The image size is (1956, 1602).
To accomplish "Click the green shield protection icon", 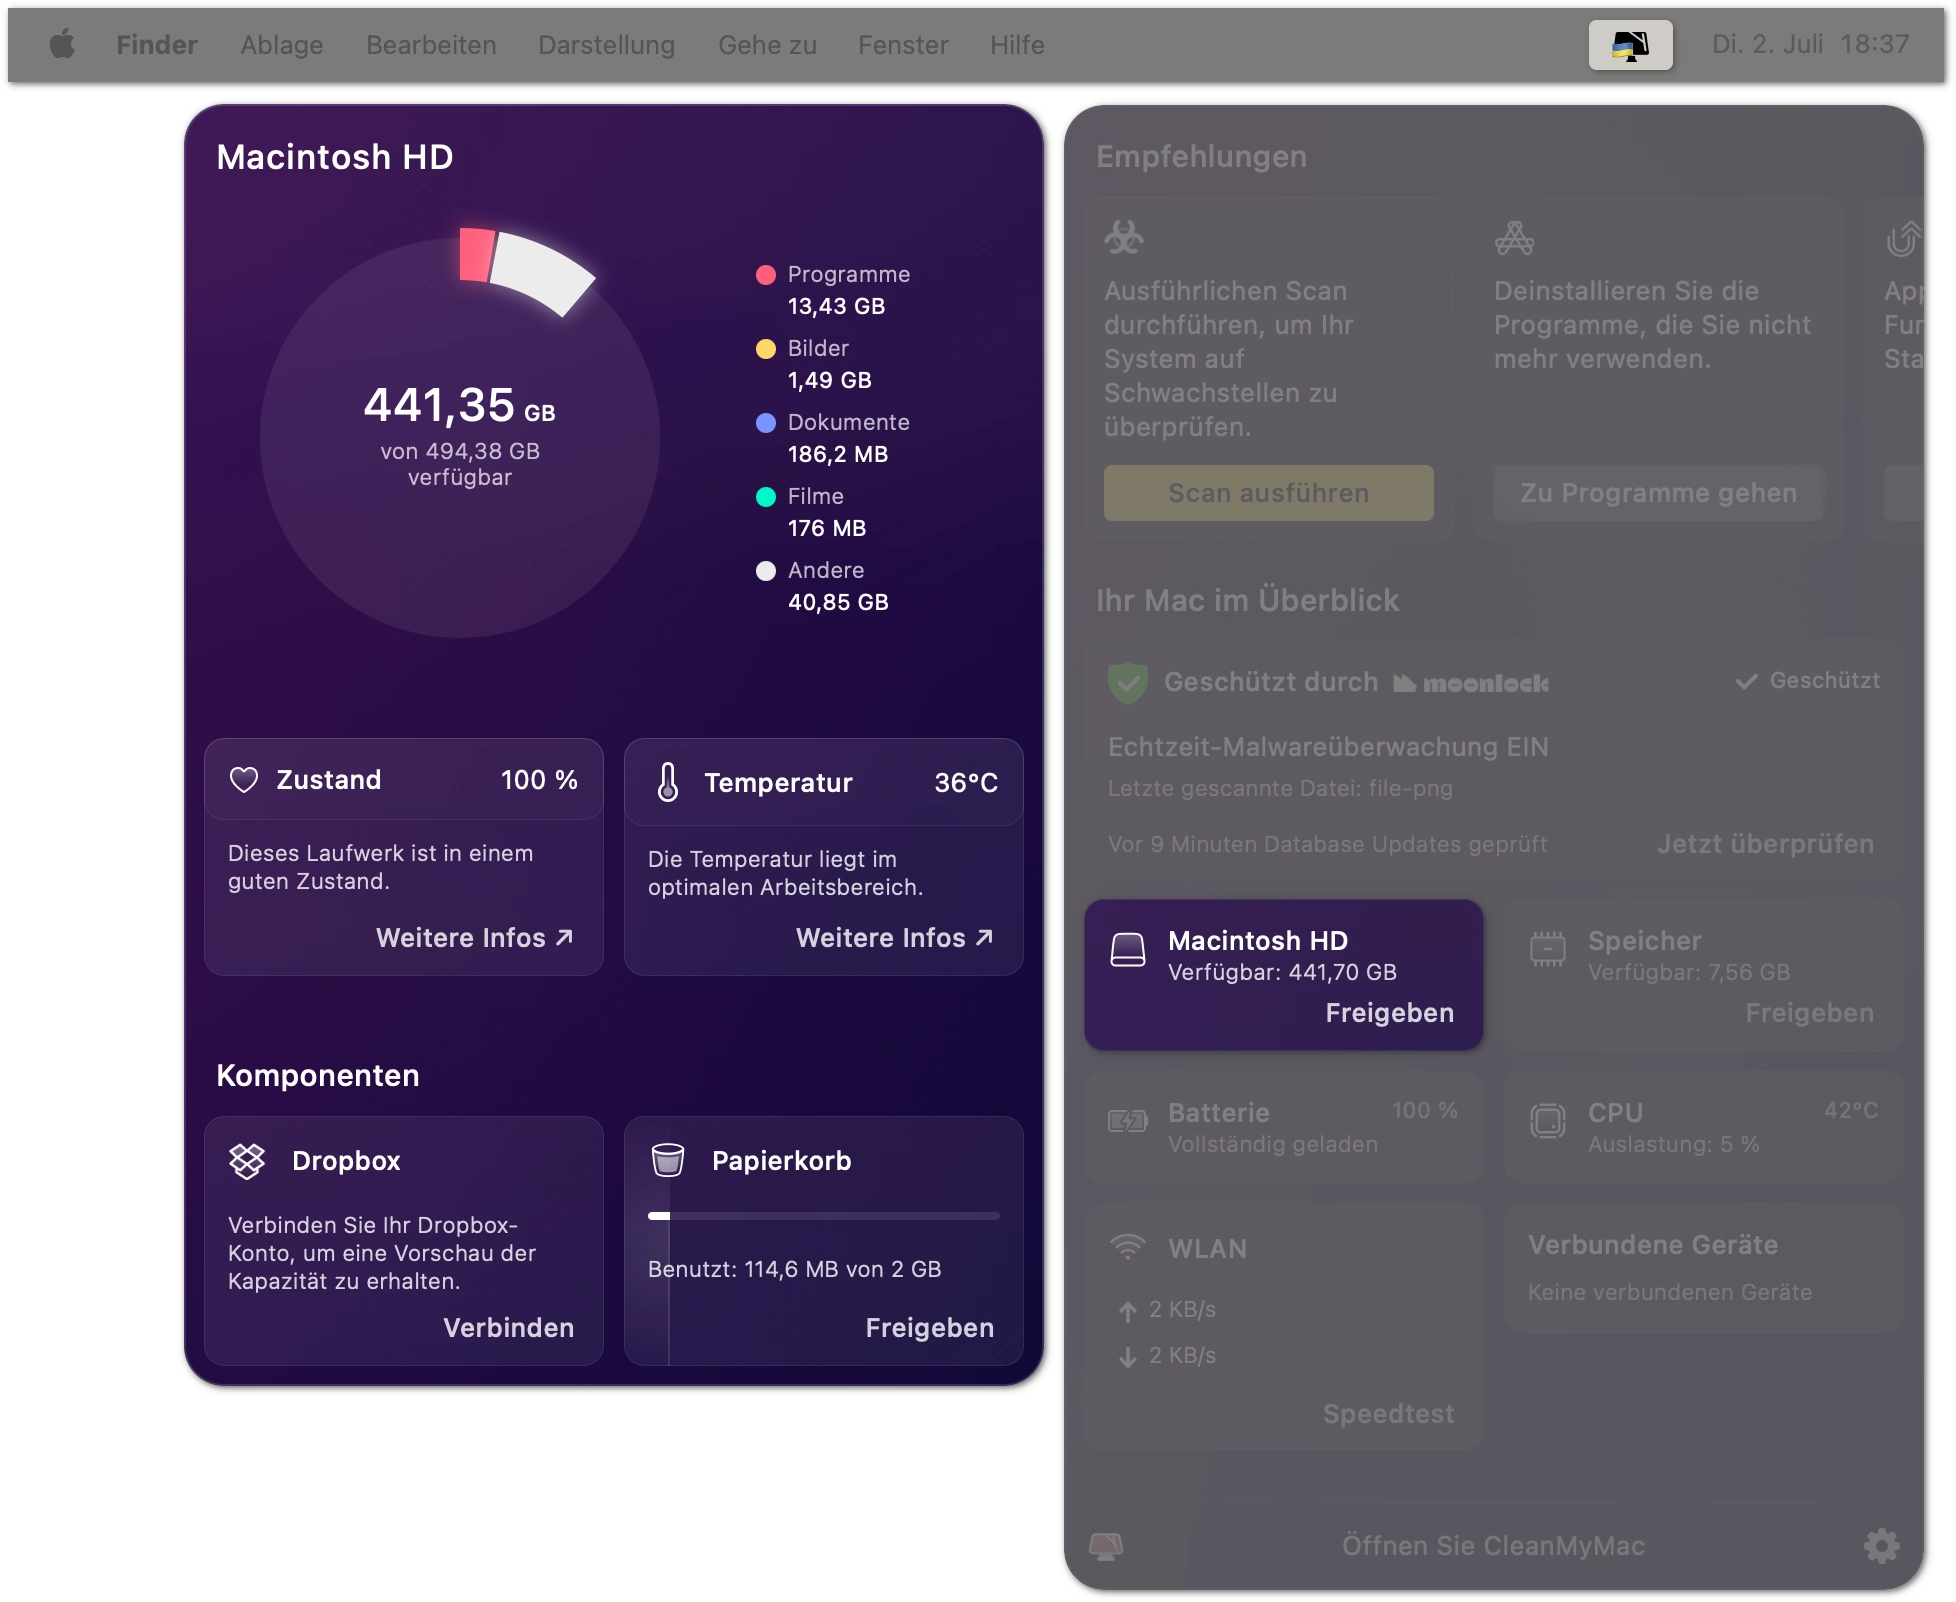I will pos(1127,683).
